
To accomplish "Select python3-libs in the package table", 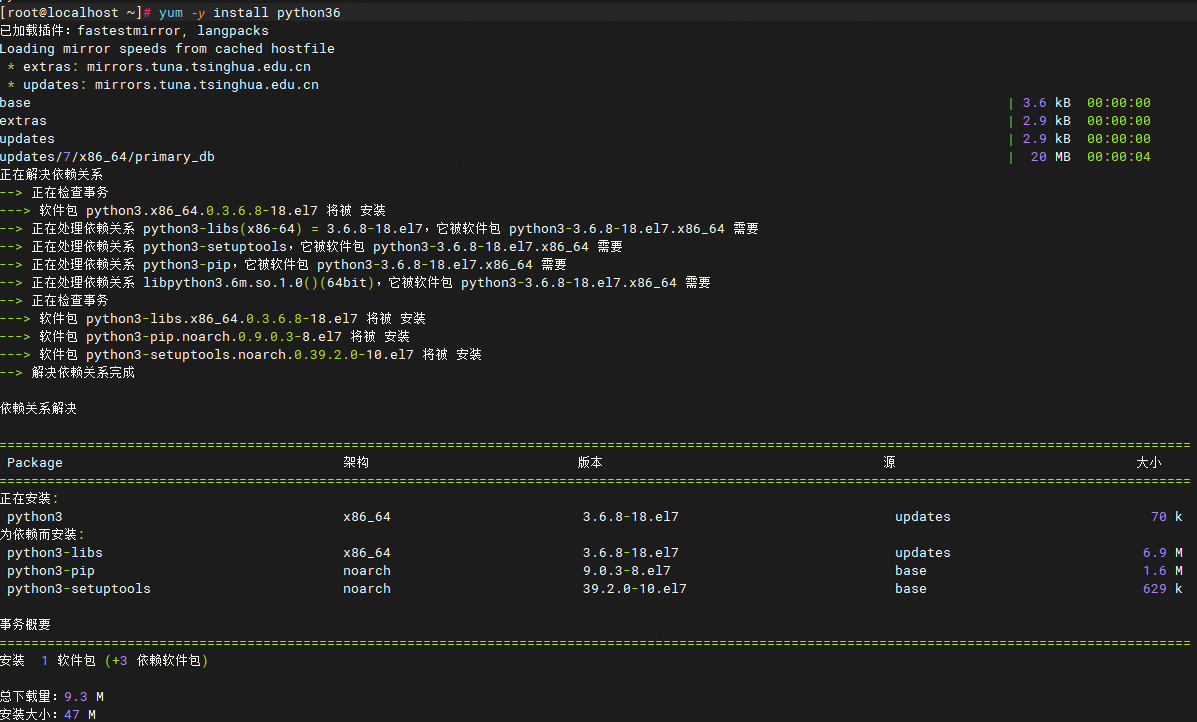I will pyautogui.click(x=55, y=553).
